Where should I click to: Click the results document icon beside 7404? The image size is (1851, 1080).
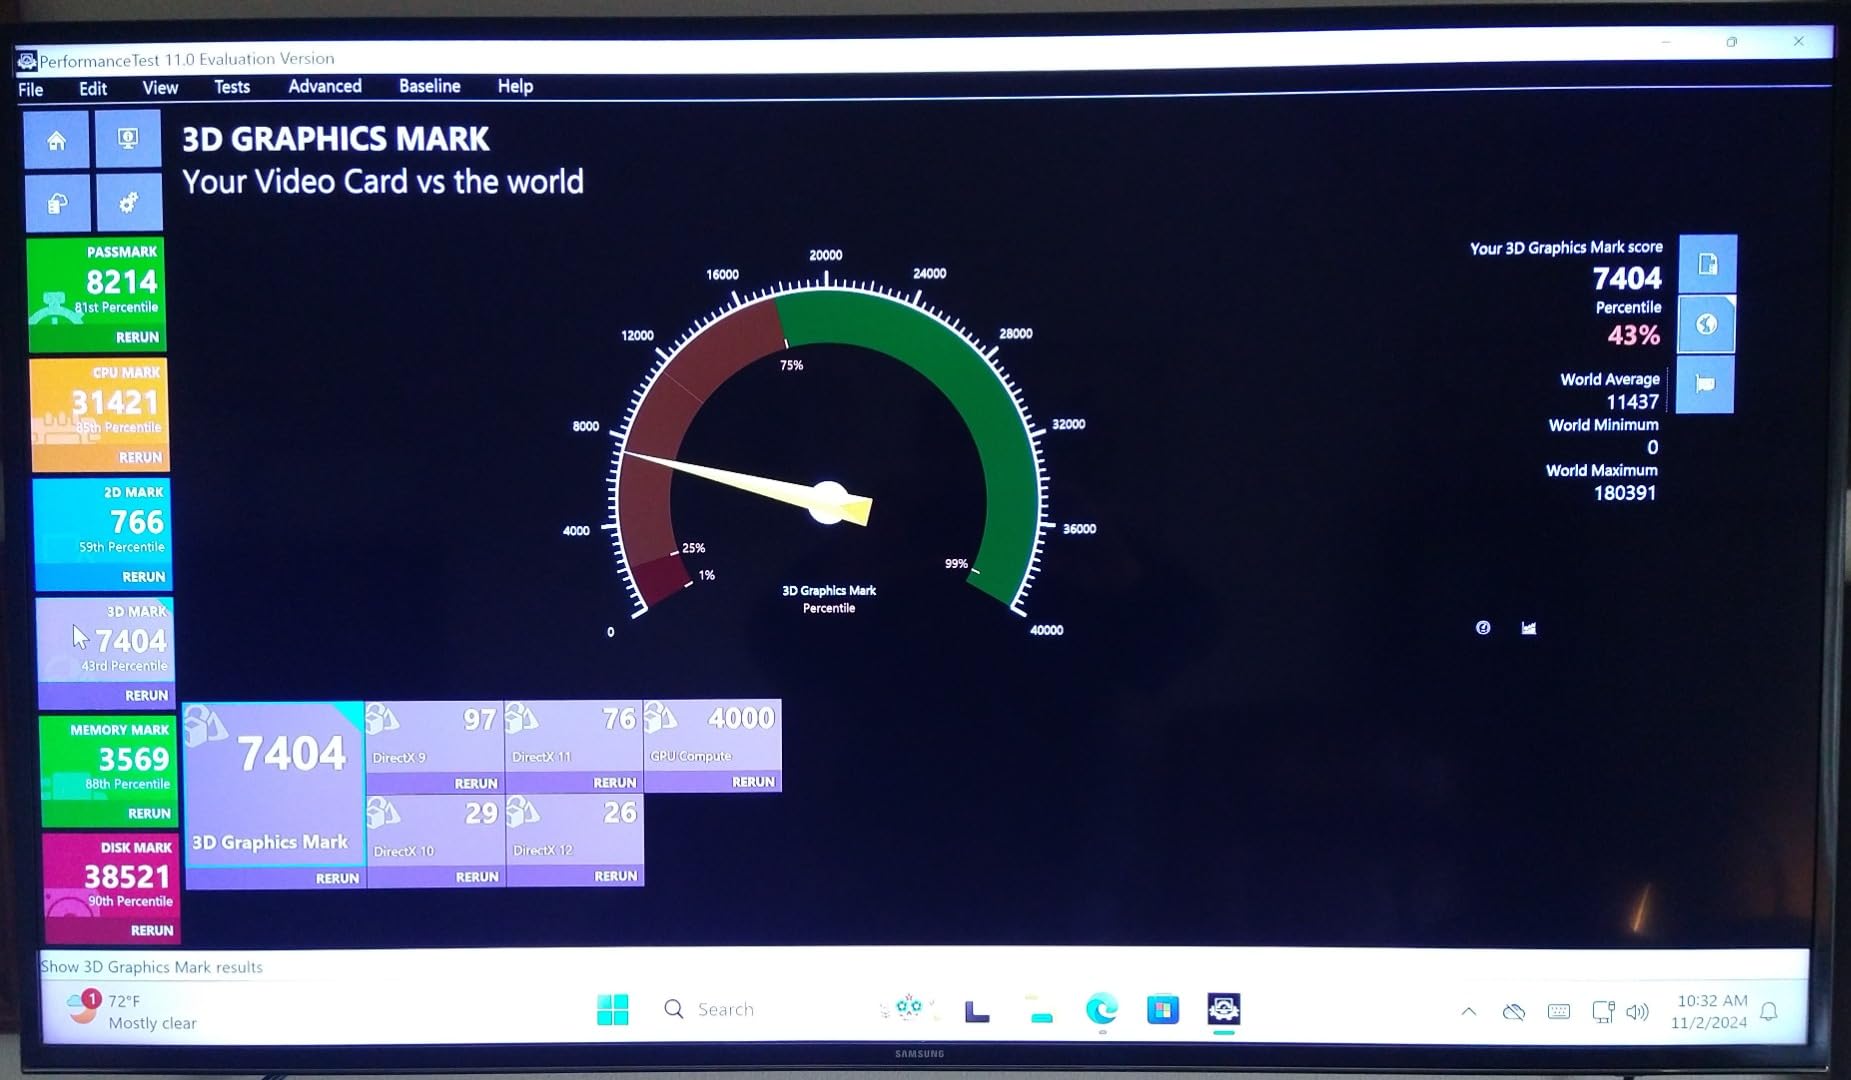pos(1708,264)
